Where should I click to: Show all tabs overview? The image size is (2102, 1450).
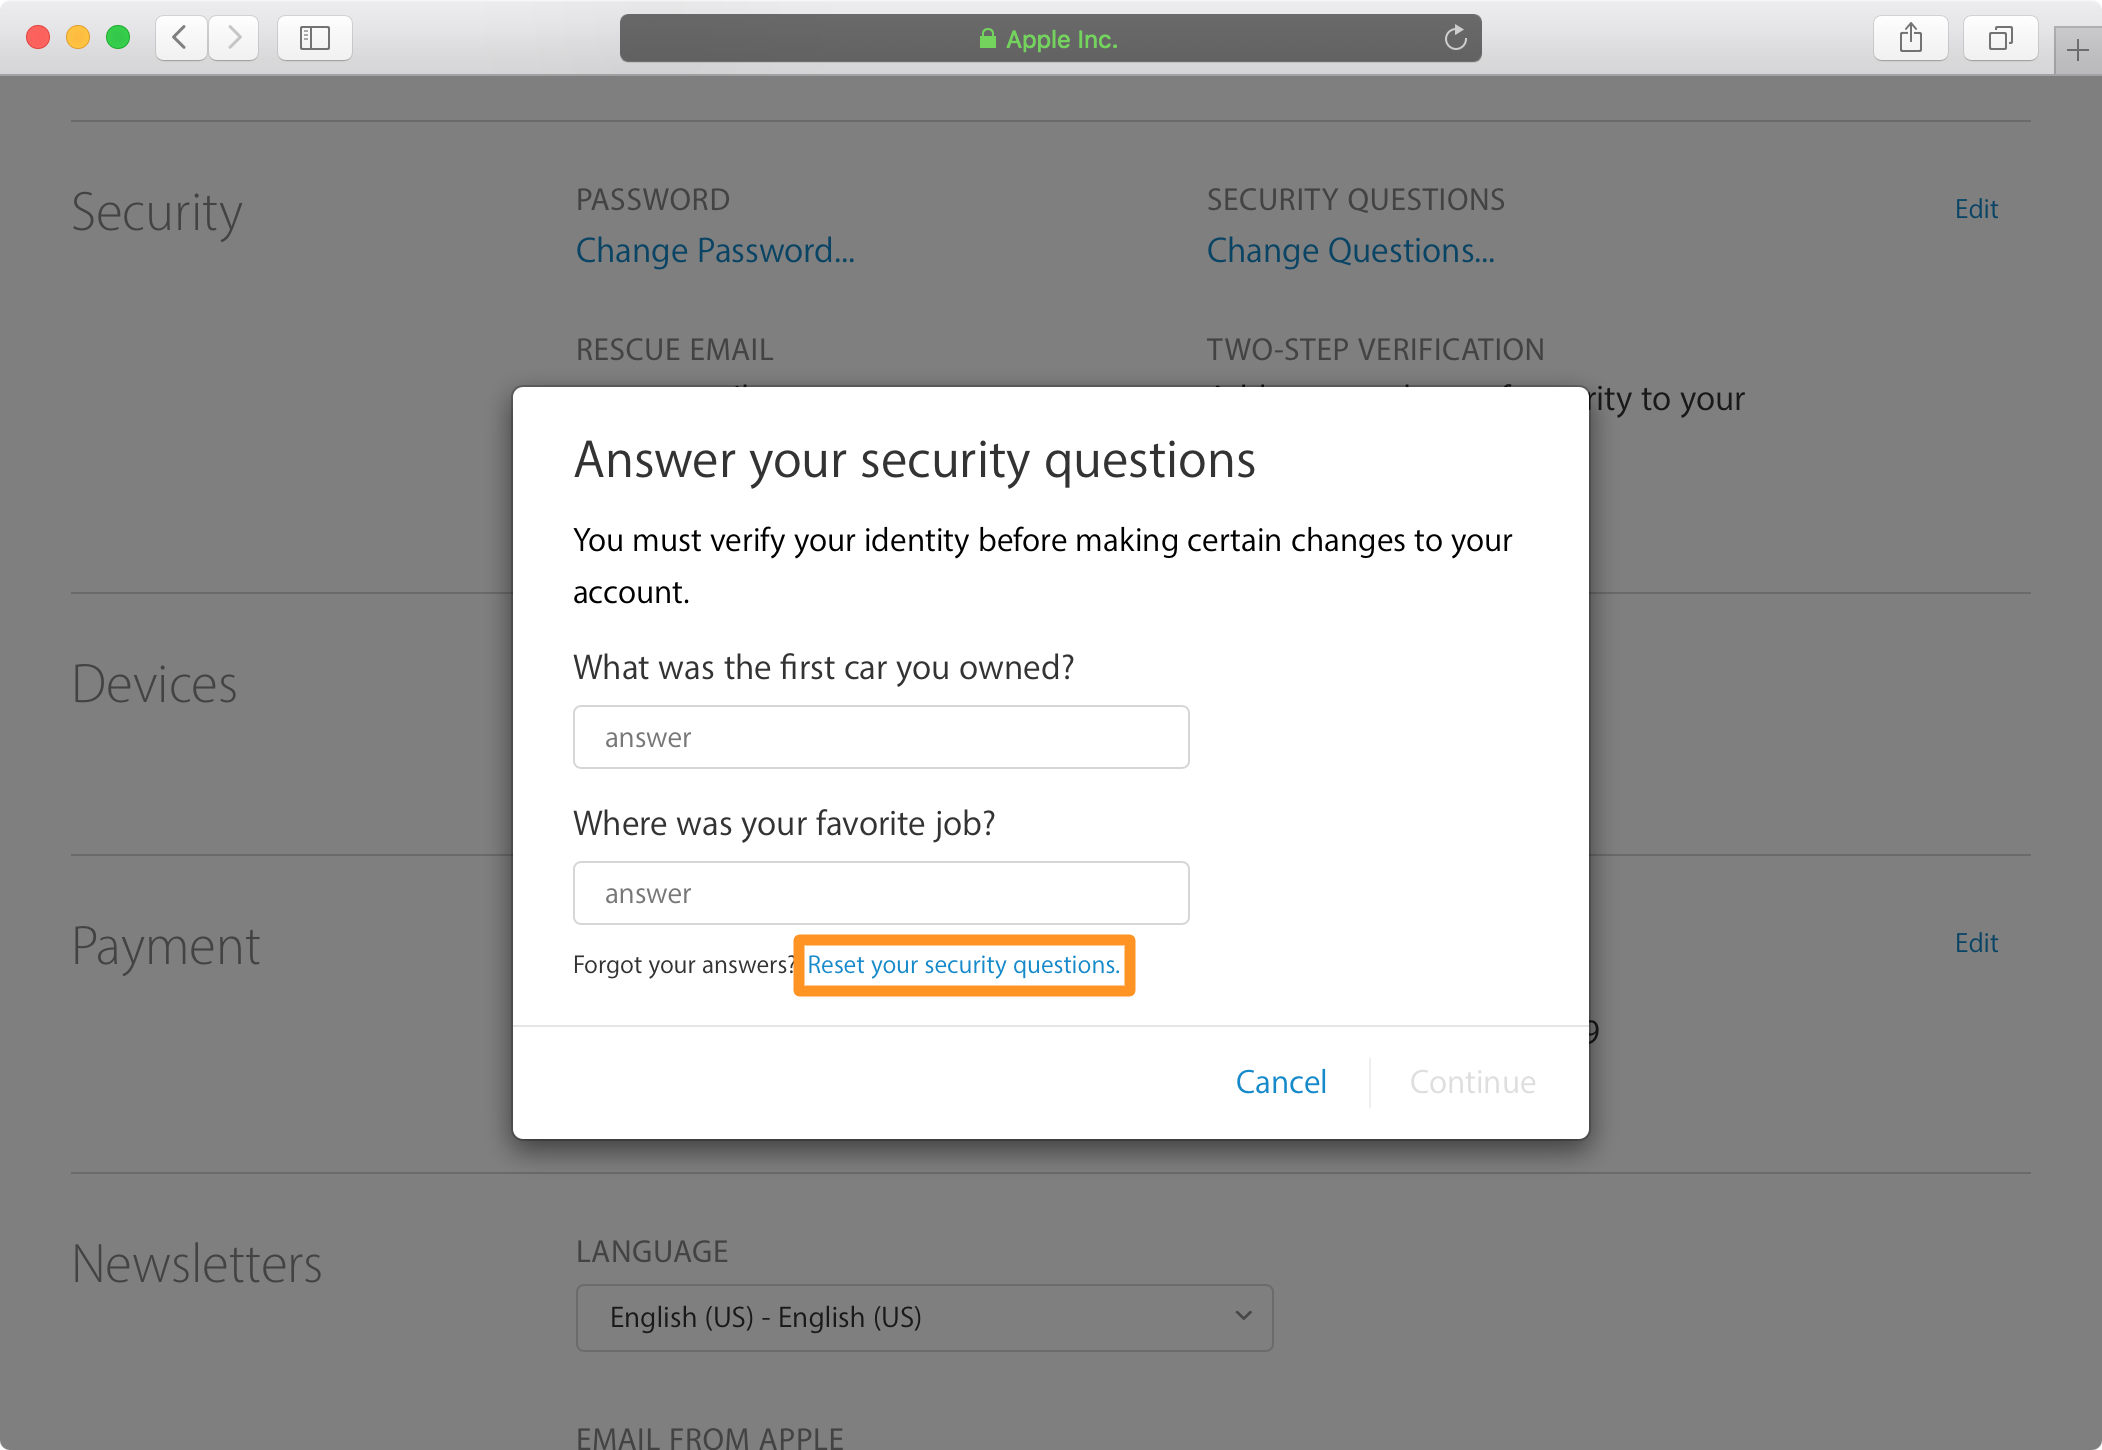pos(2000,38)
